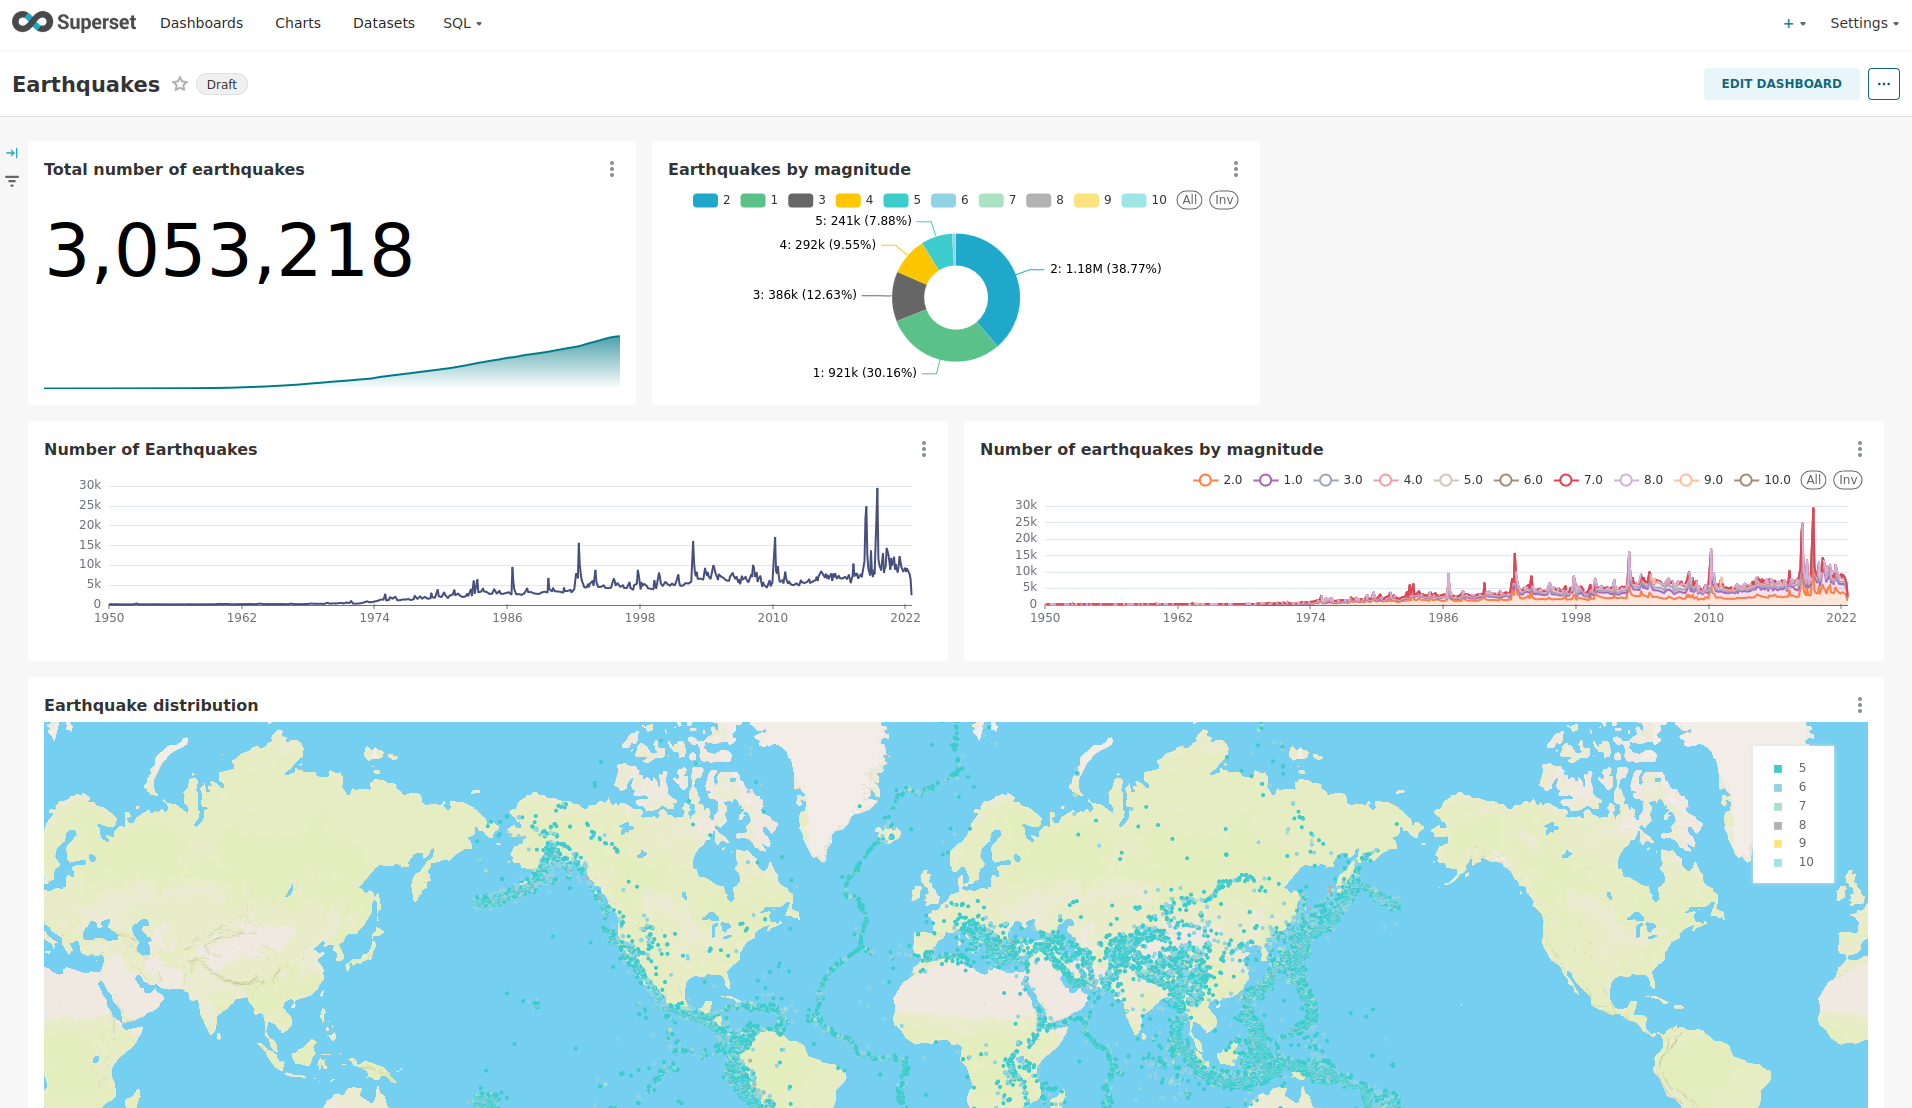
Task: Toggle the 7.0 series in line chart legend
Action: [x=1578, y=480]
